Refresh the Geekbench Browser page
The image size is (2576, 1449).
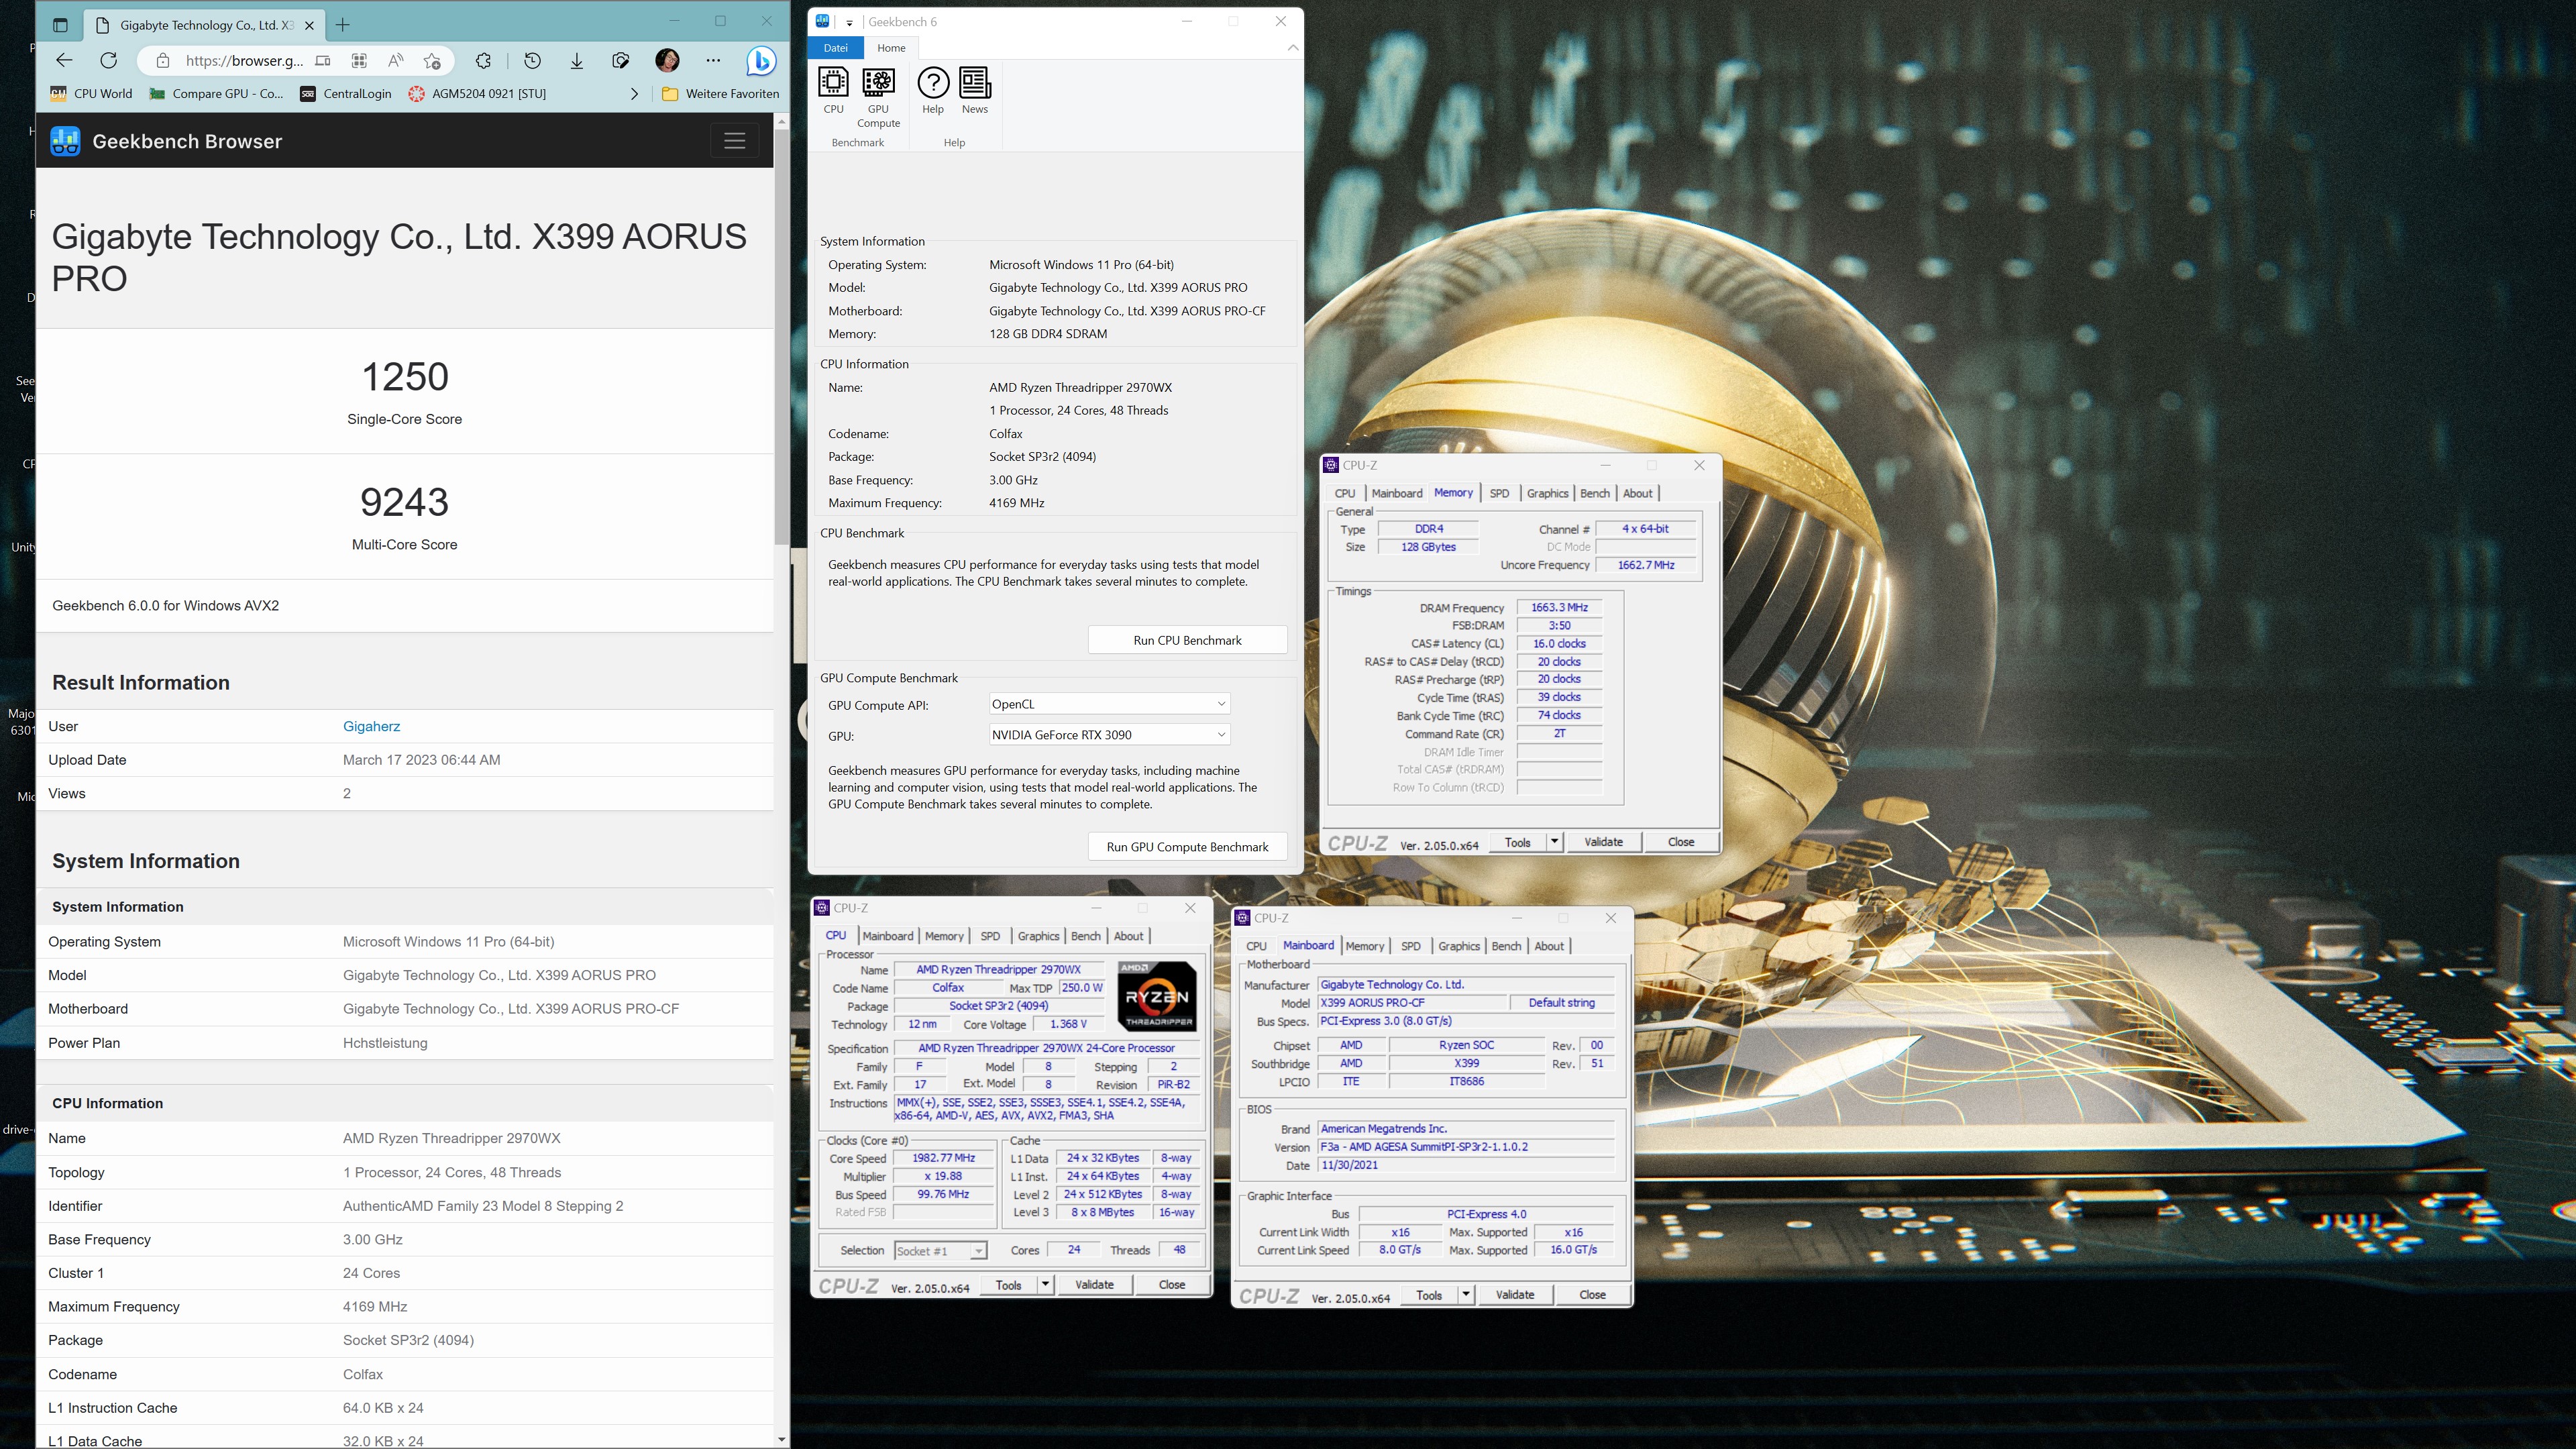tap(109, 61)
